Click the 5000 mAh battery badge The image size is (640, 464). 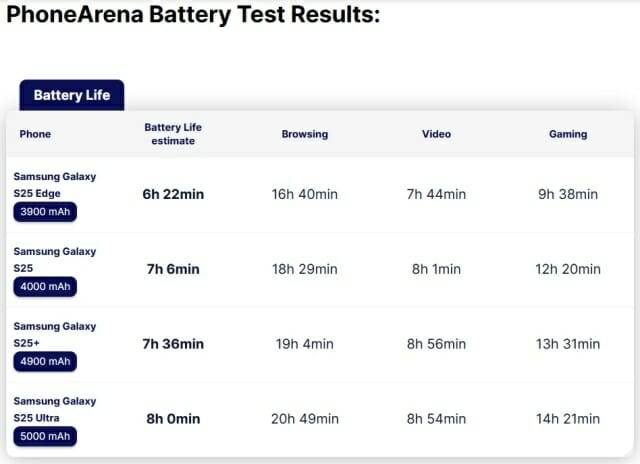(45, 437)
